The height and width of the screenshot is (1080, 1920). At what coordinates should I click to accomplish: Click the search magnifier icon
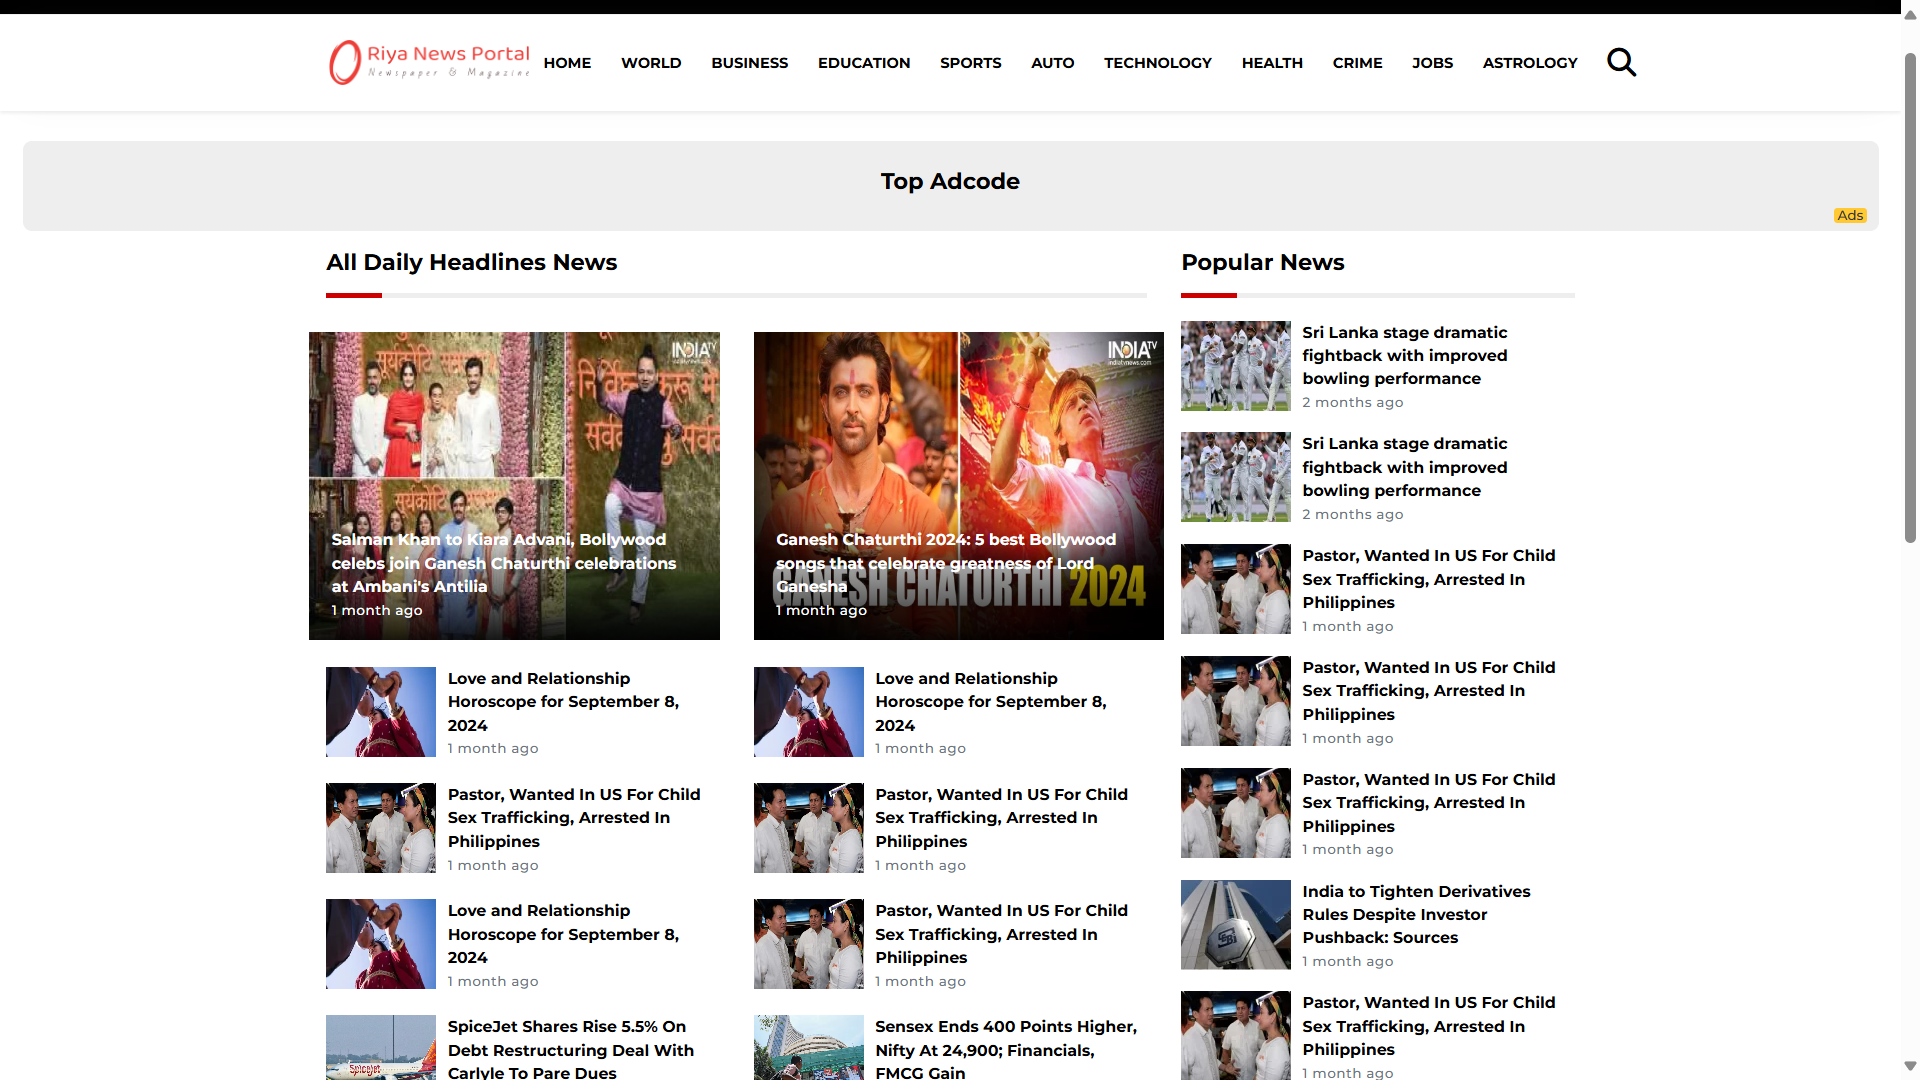click(x=1621, y=62)
